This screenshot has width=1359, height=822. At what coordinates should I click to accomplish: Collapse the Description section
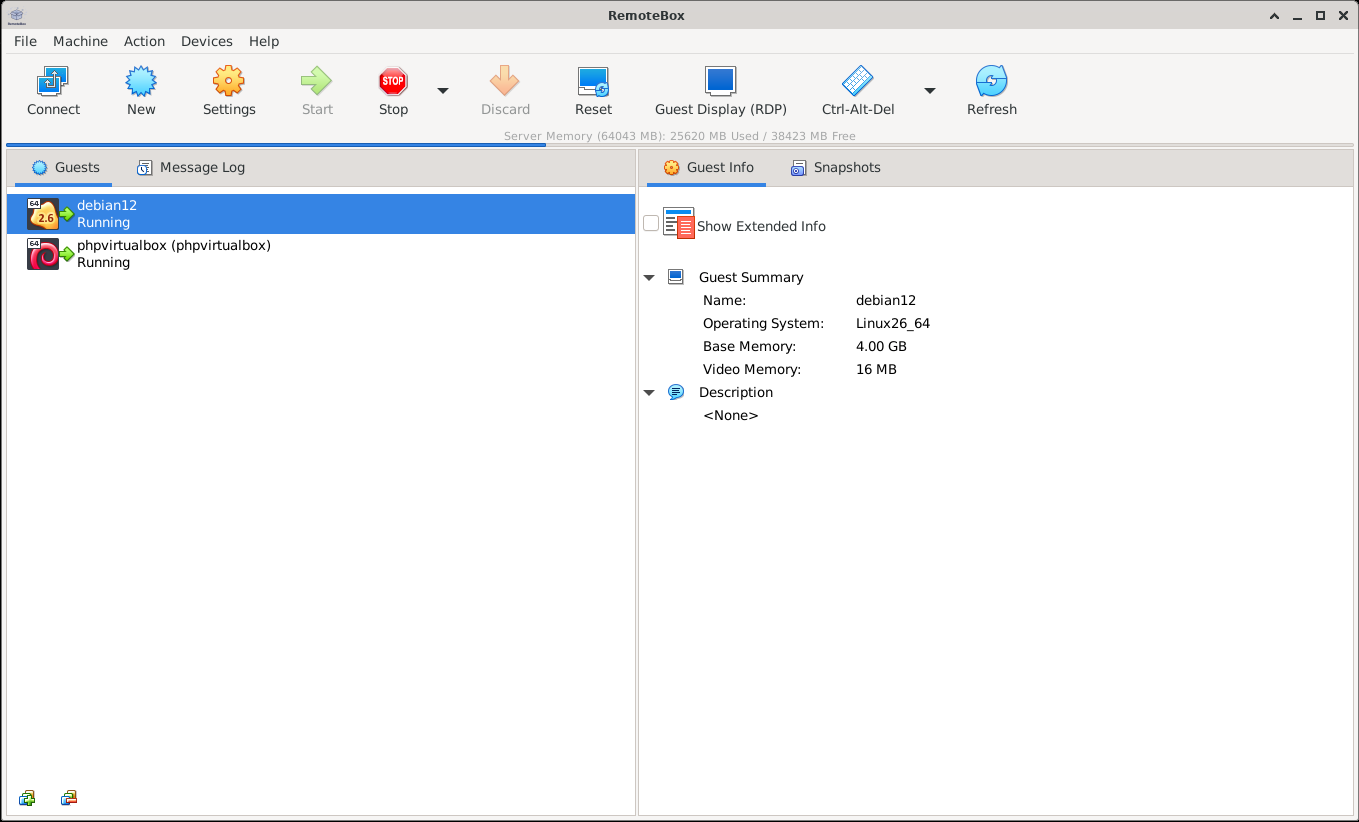[x=649, y=393]
